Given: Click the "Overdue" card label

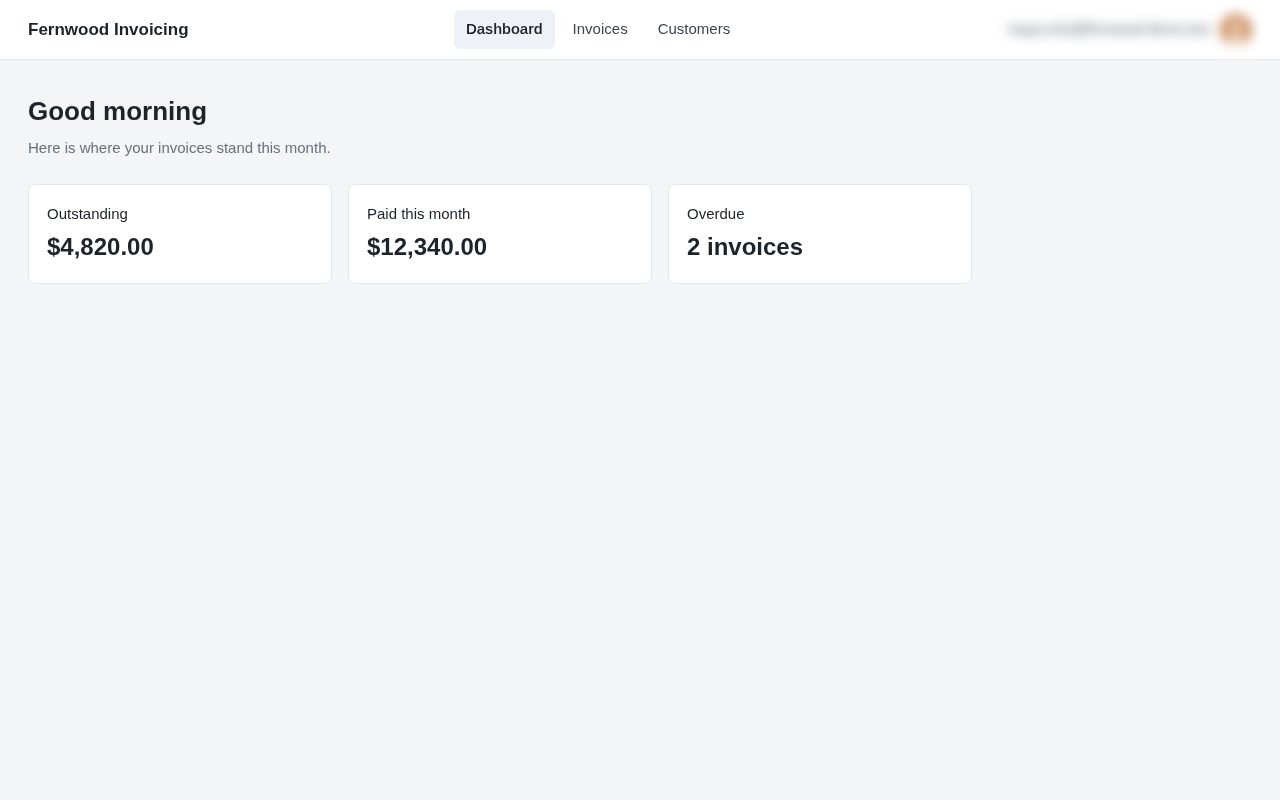Looking at the screenshot, I should click(x=716, y=214).
